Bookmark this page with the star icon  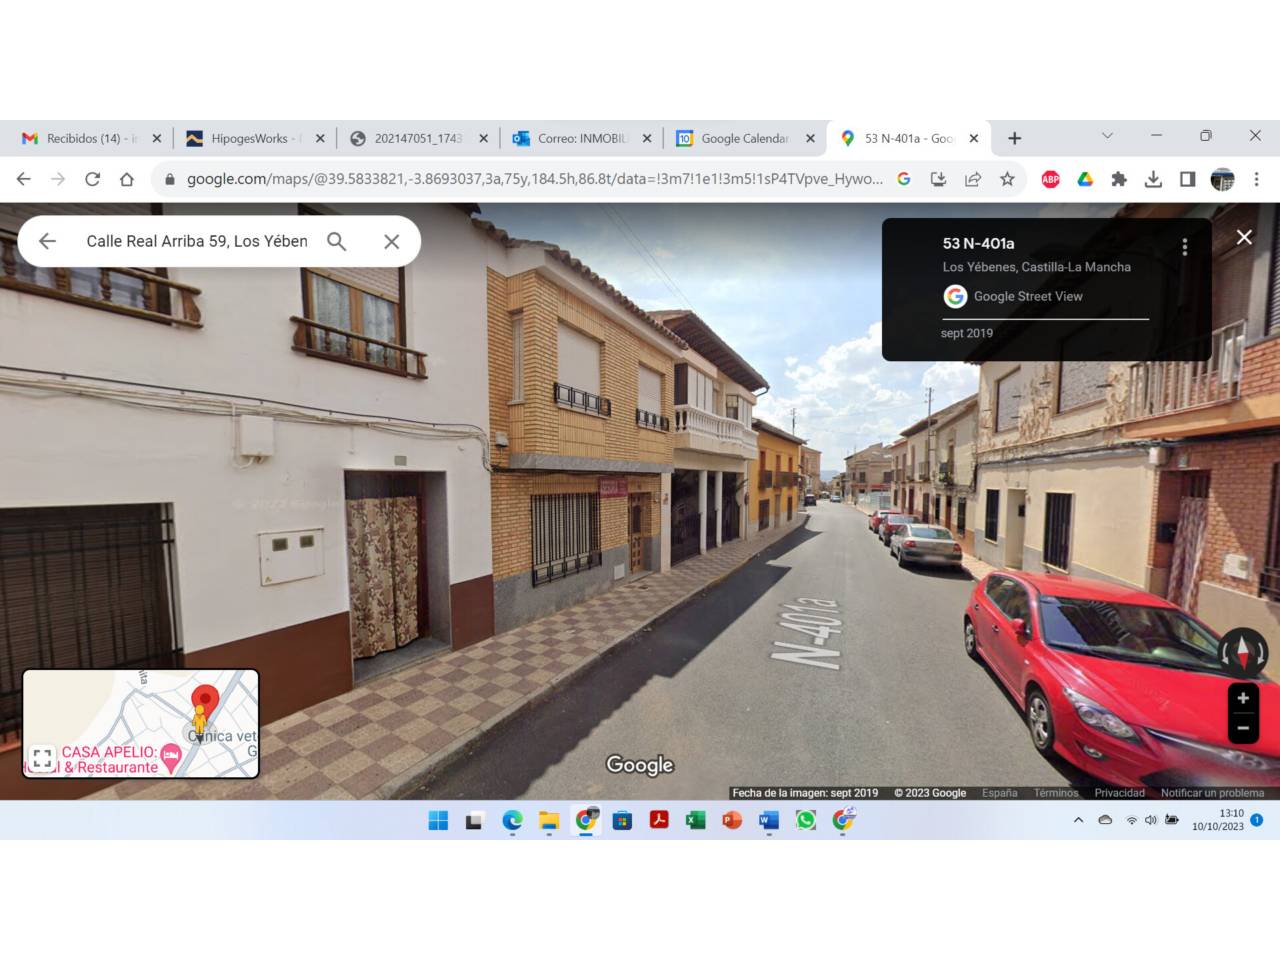(x=1007, y=179)
